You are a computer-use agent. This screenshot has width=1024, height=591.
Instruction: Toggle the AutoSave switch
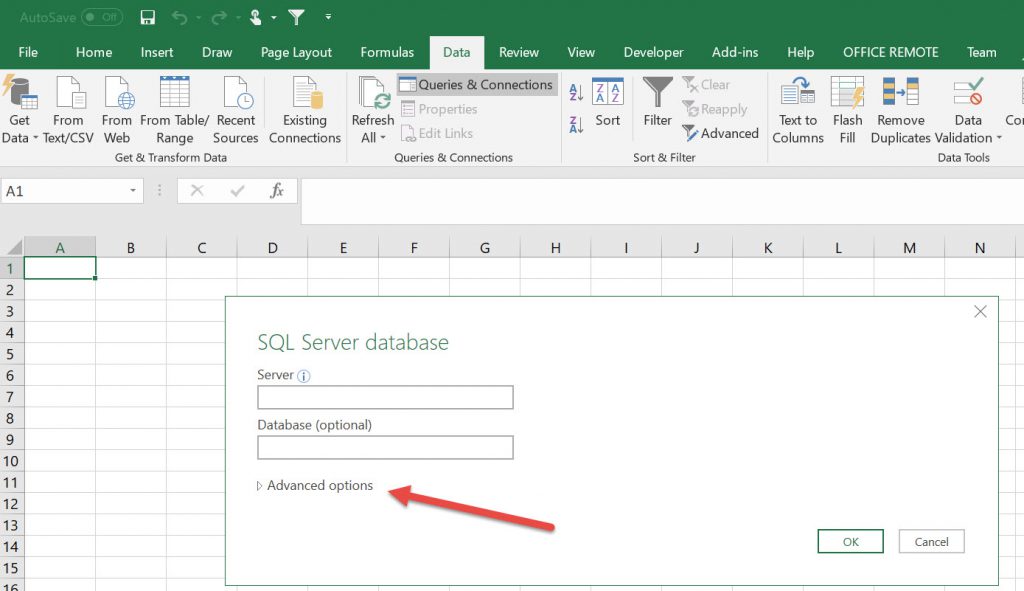coord(100,17)
